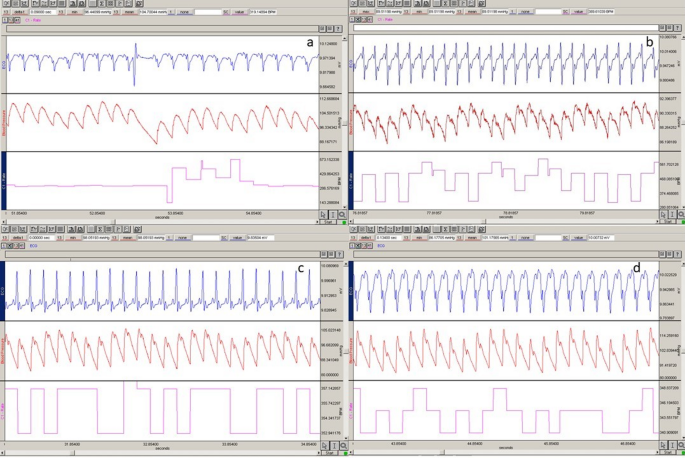The image size is (685, 458).
Task: Select the I-beam selection tool in panel a
Action: 333,215
